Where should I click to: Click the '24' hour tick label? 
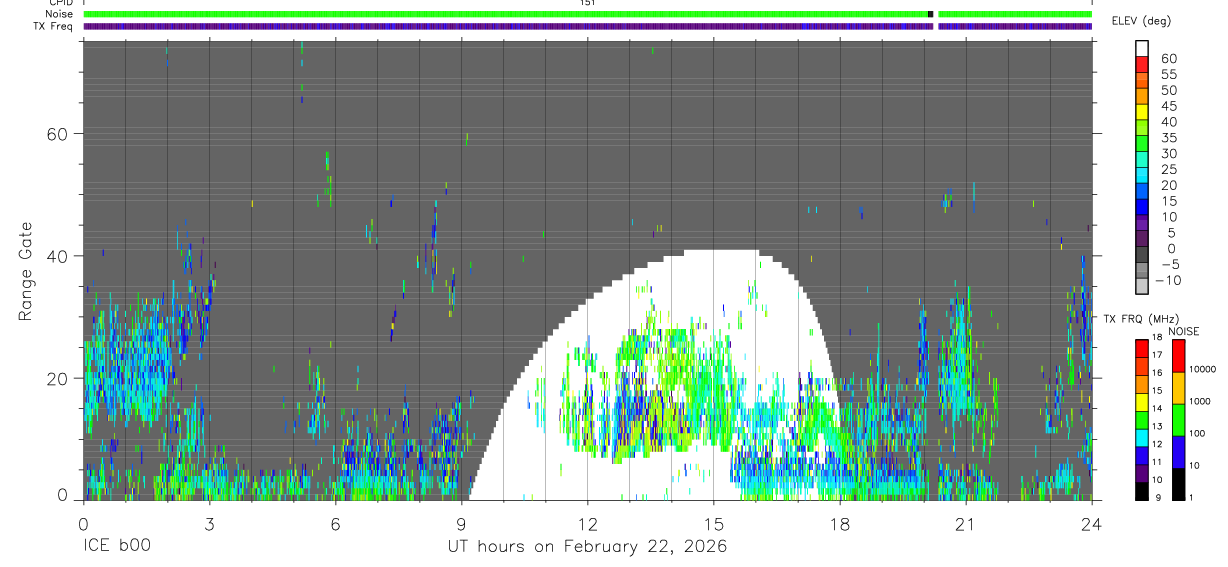1092,523
